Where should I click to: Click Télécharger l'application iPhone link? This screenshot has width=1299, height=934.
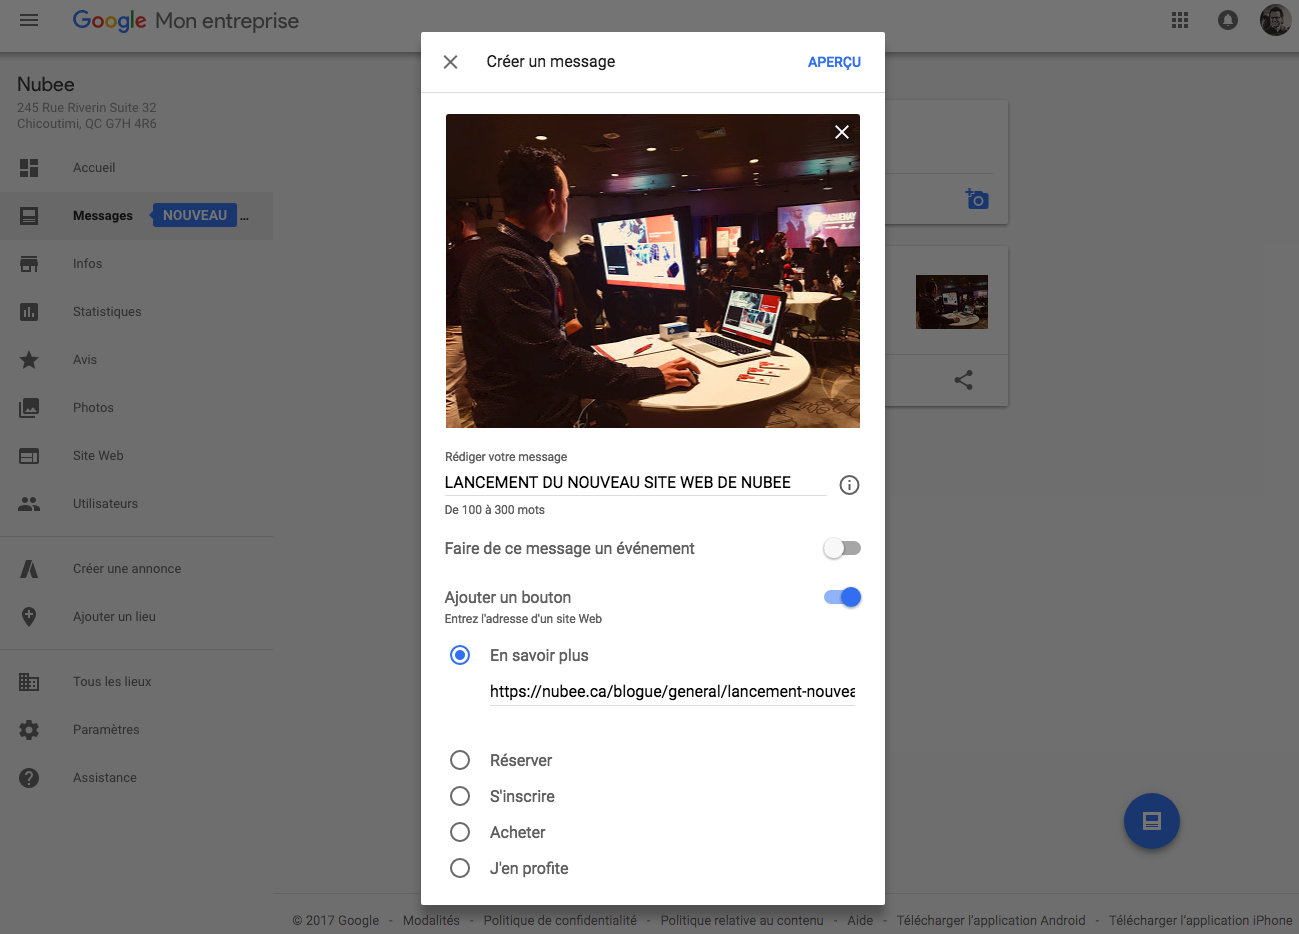pyautogui.click(x=1200, y=921)
